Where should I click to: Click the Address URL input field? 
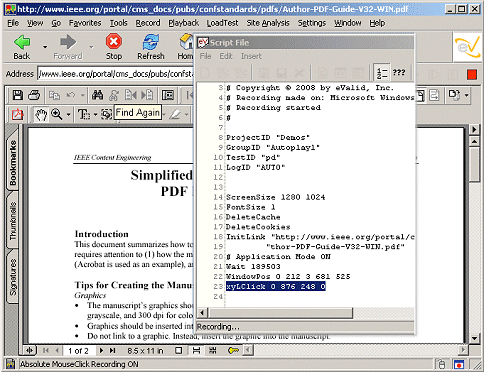tap(115, 74)
